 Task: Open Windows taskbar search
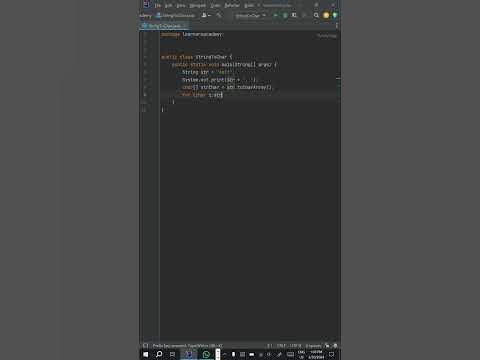159,354
